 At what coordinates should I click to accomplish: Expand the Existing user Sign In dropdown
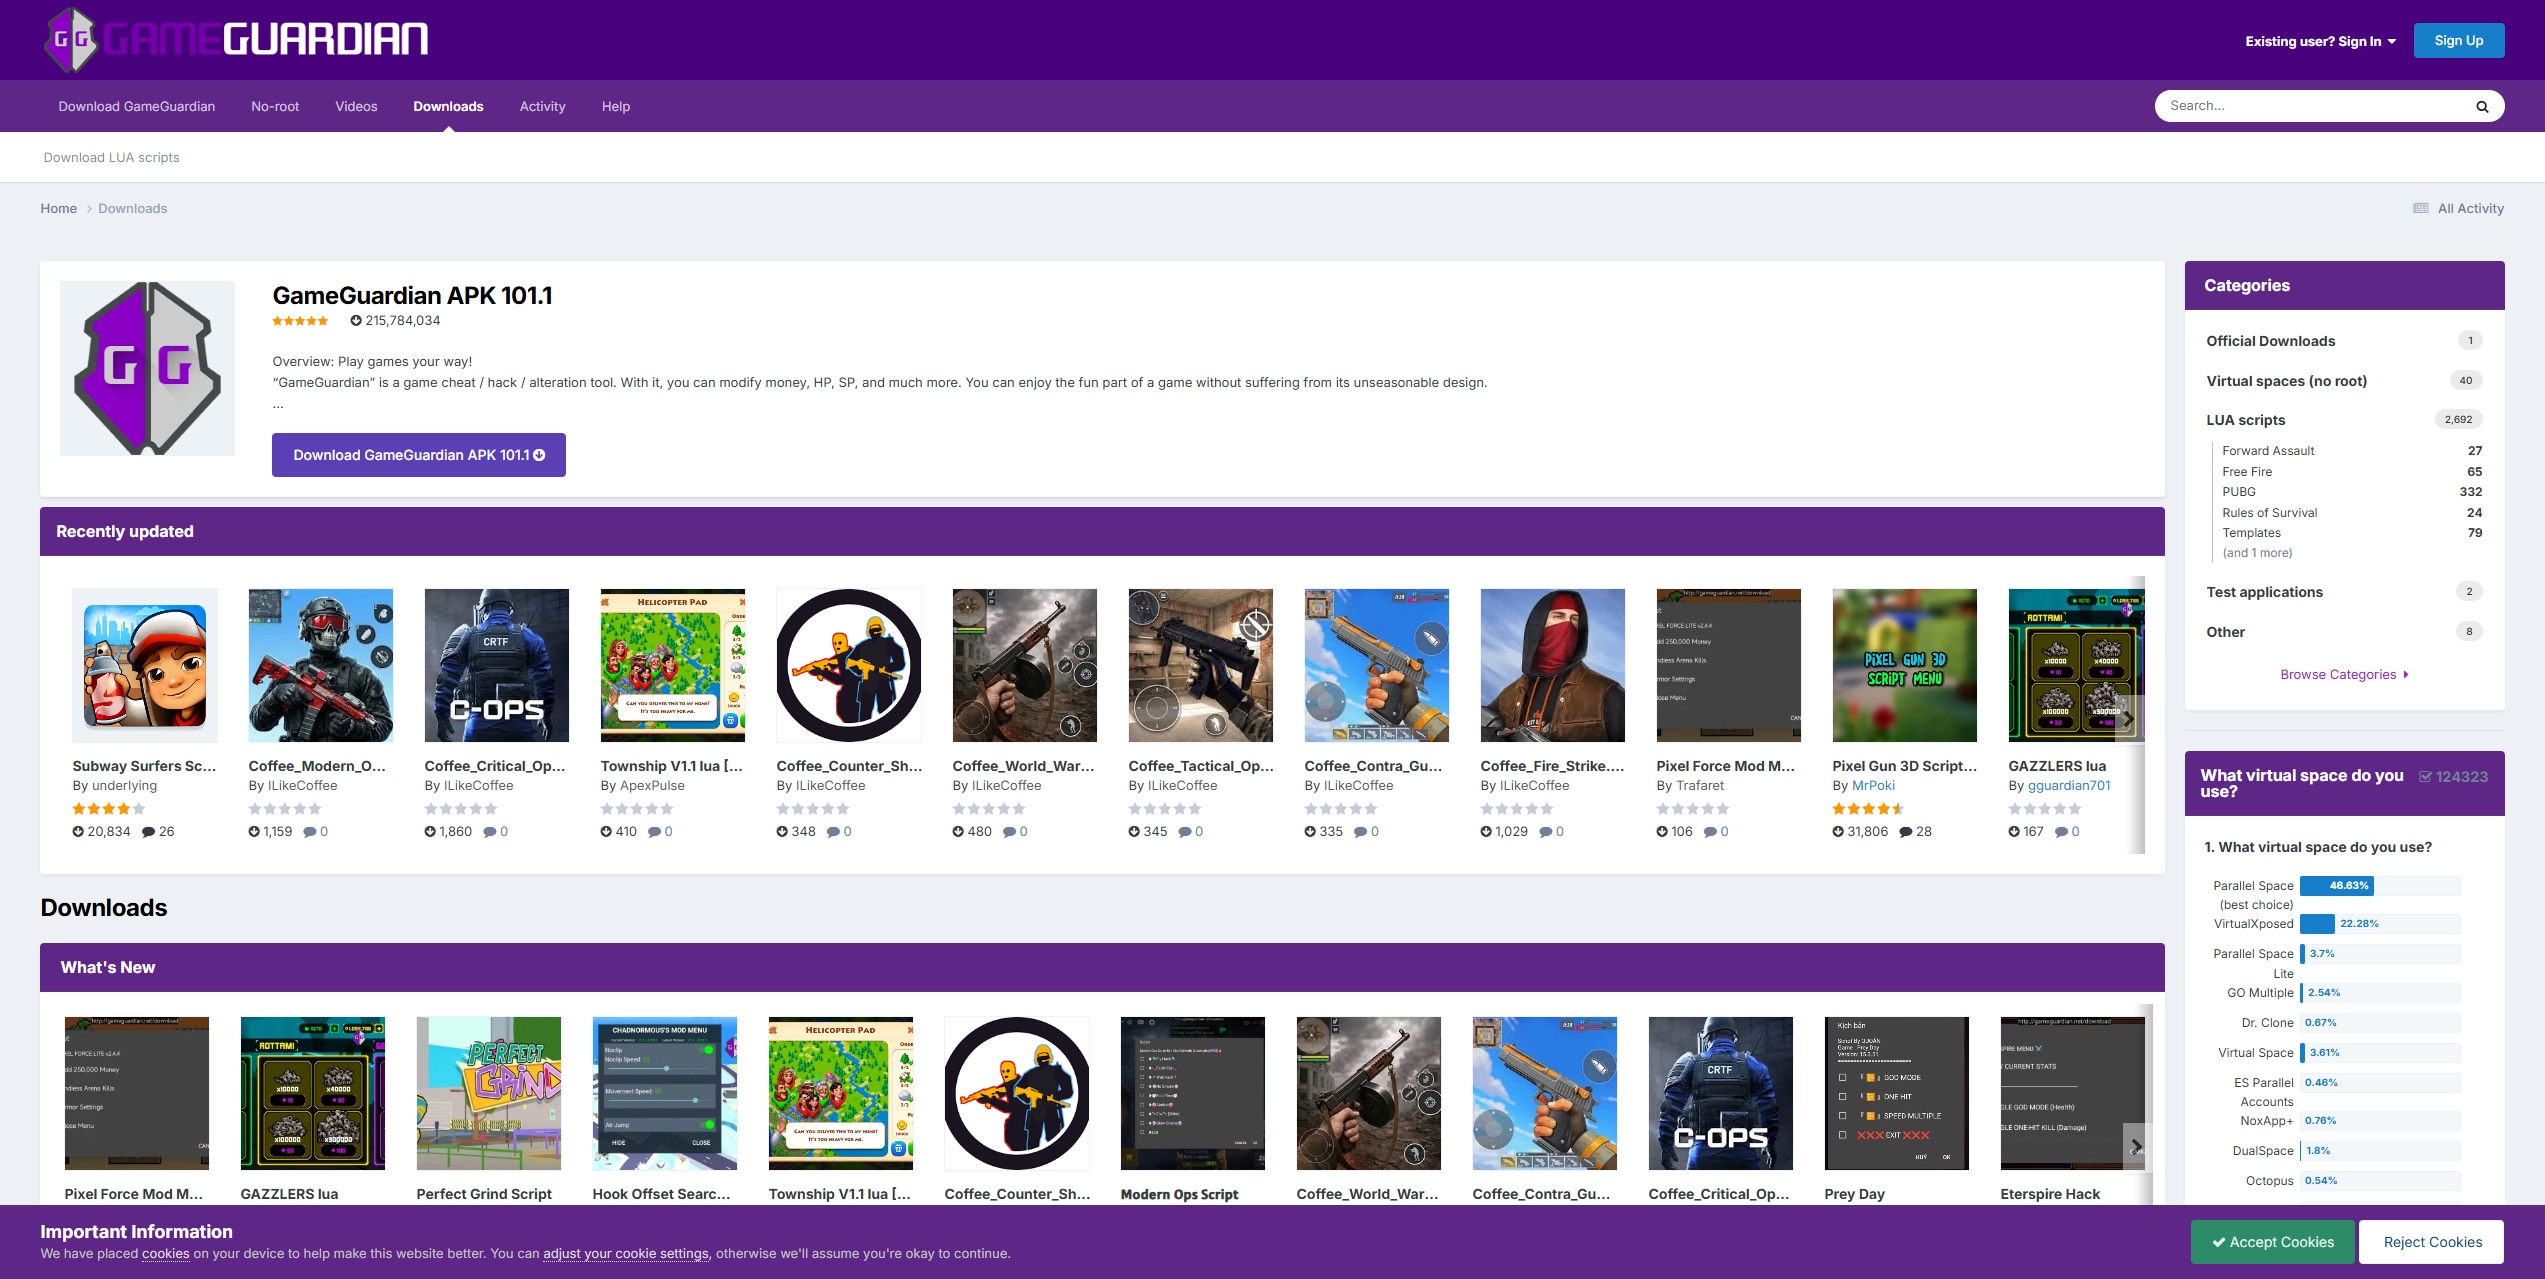(x=2320, y=41)
